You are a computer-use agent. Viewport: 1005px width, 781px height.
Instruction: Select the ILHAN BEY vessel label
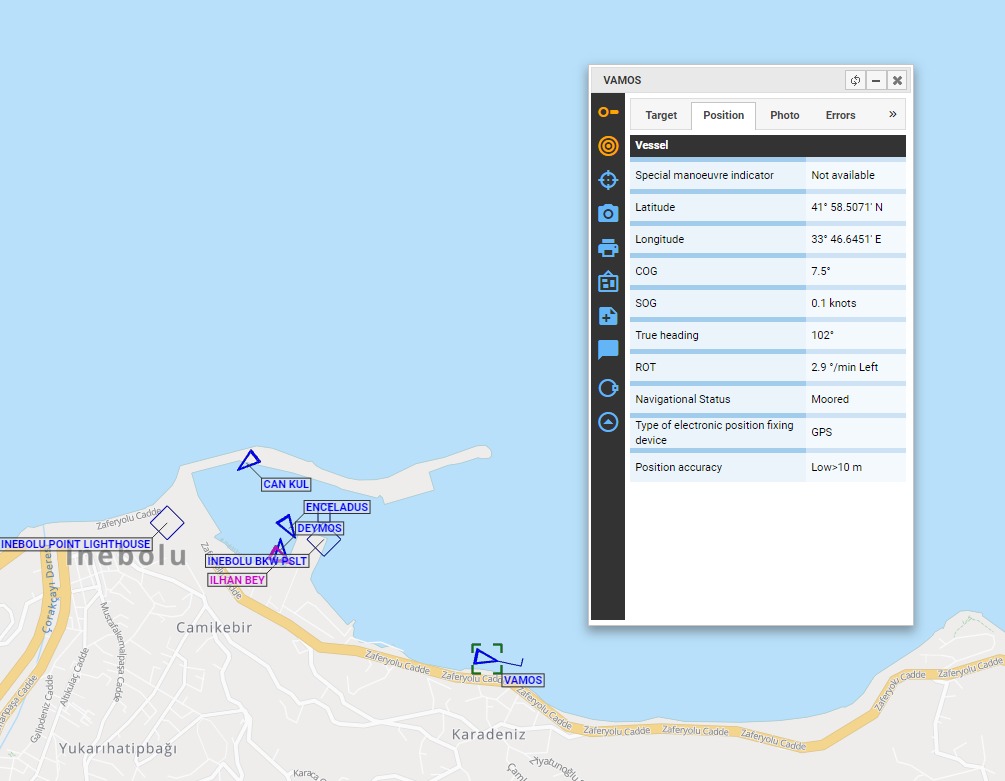237,580
